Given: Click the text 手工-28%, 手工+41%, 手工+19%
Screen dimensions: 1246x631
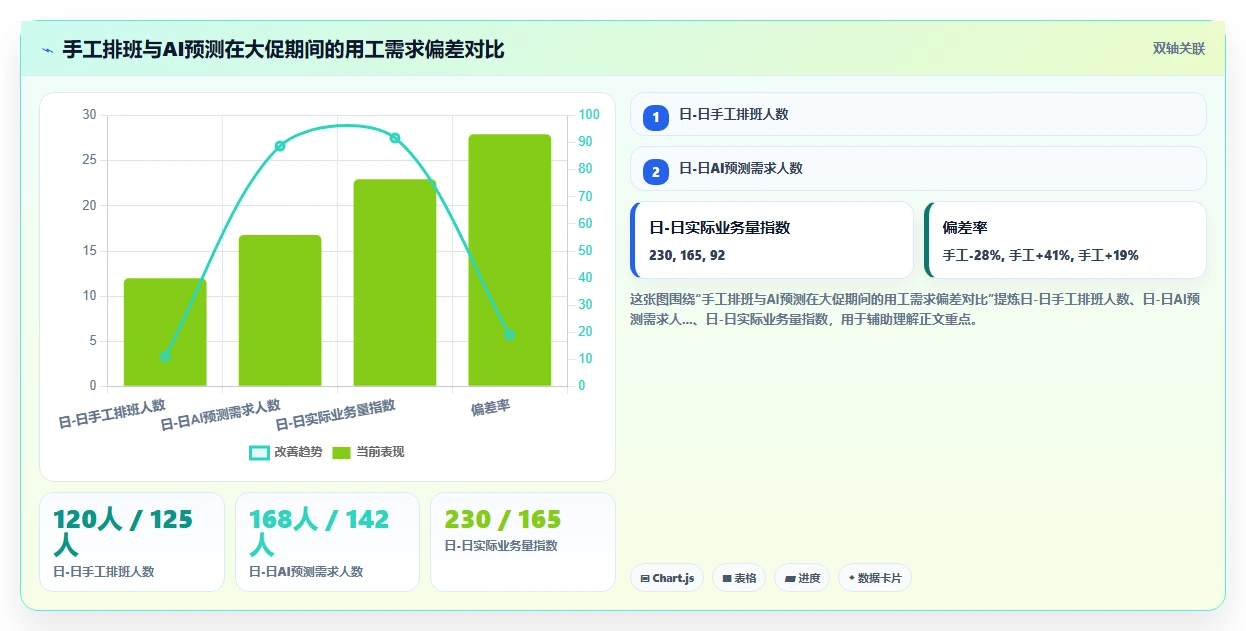Looking at the screenshot, I should (1040, 256).
